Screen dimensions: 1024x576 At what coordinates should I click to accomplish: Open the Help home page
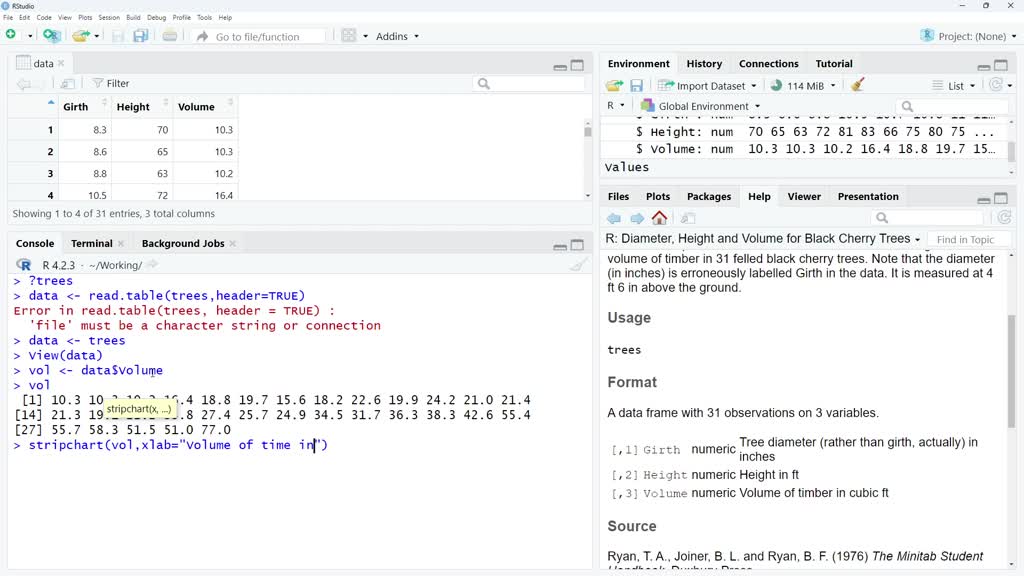point(660,217)
